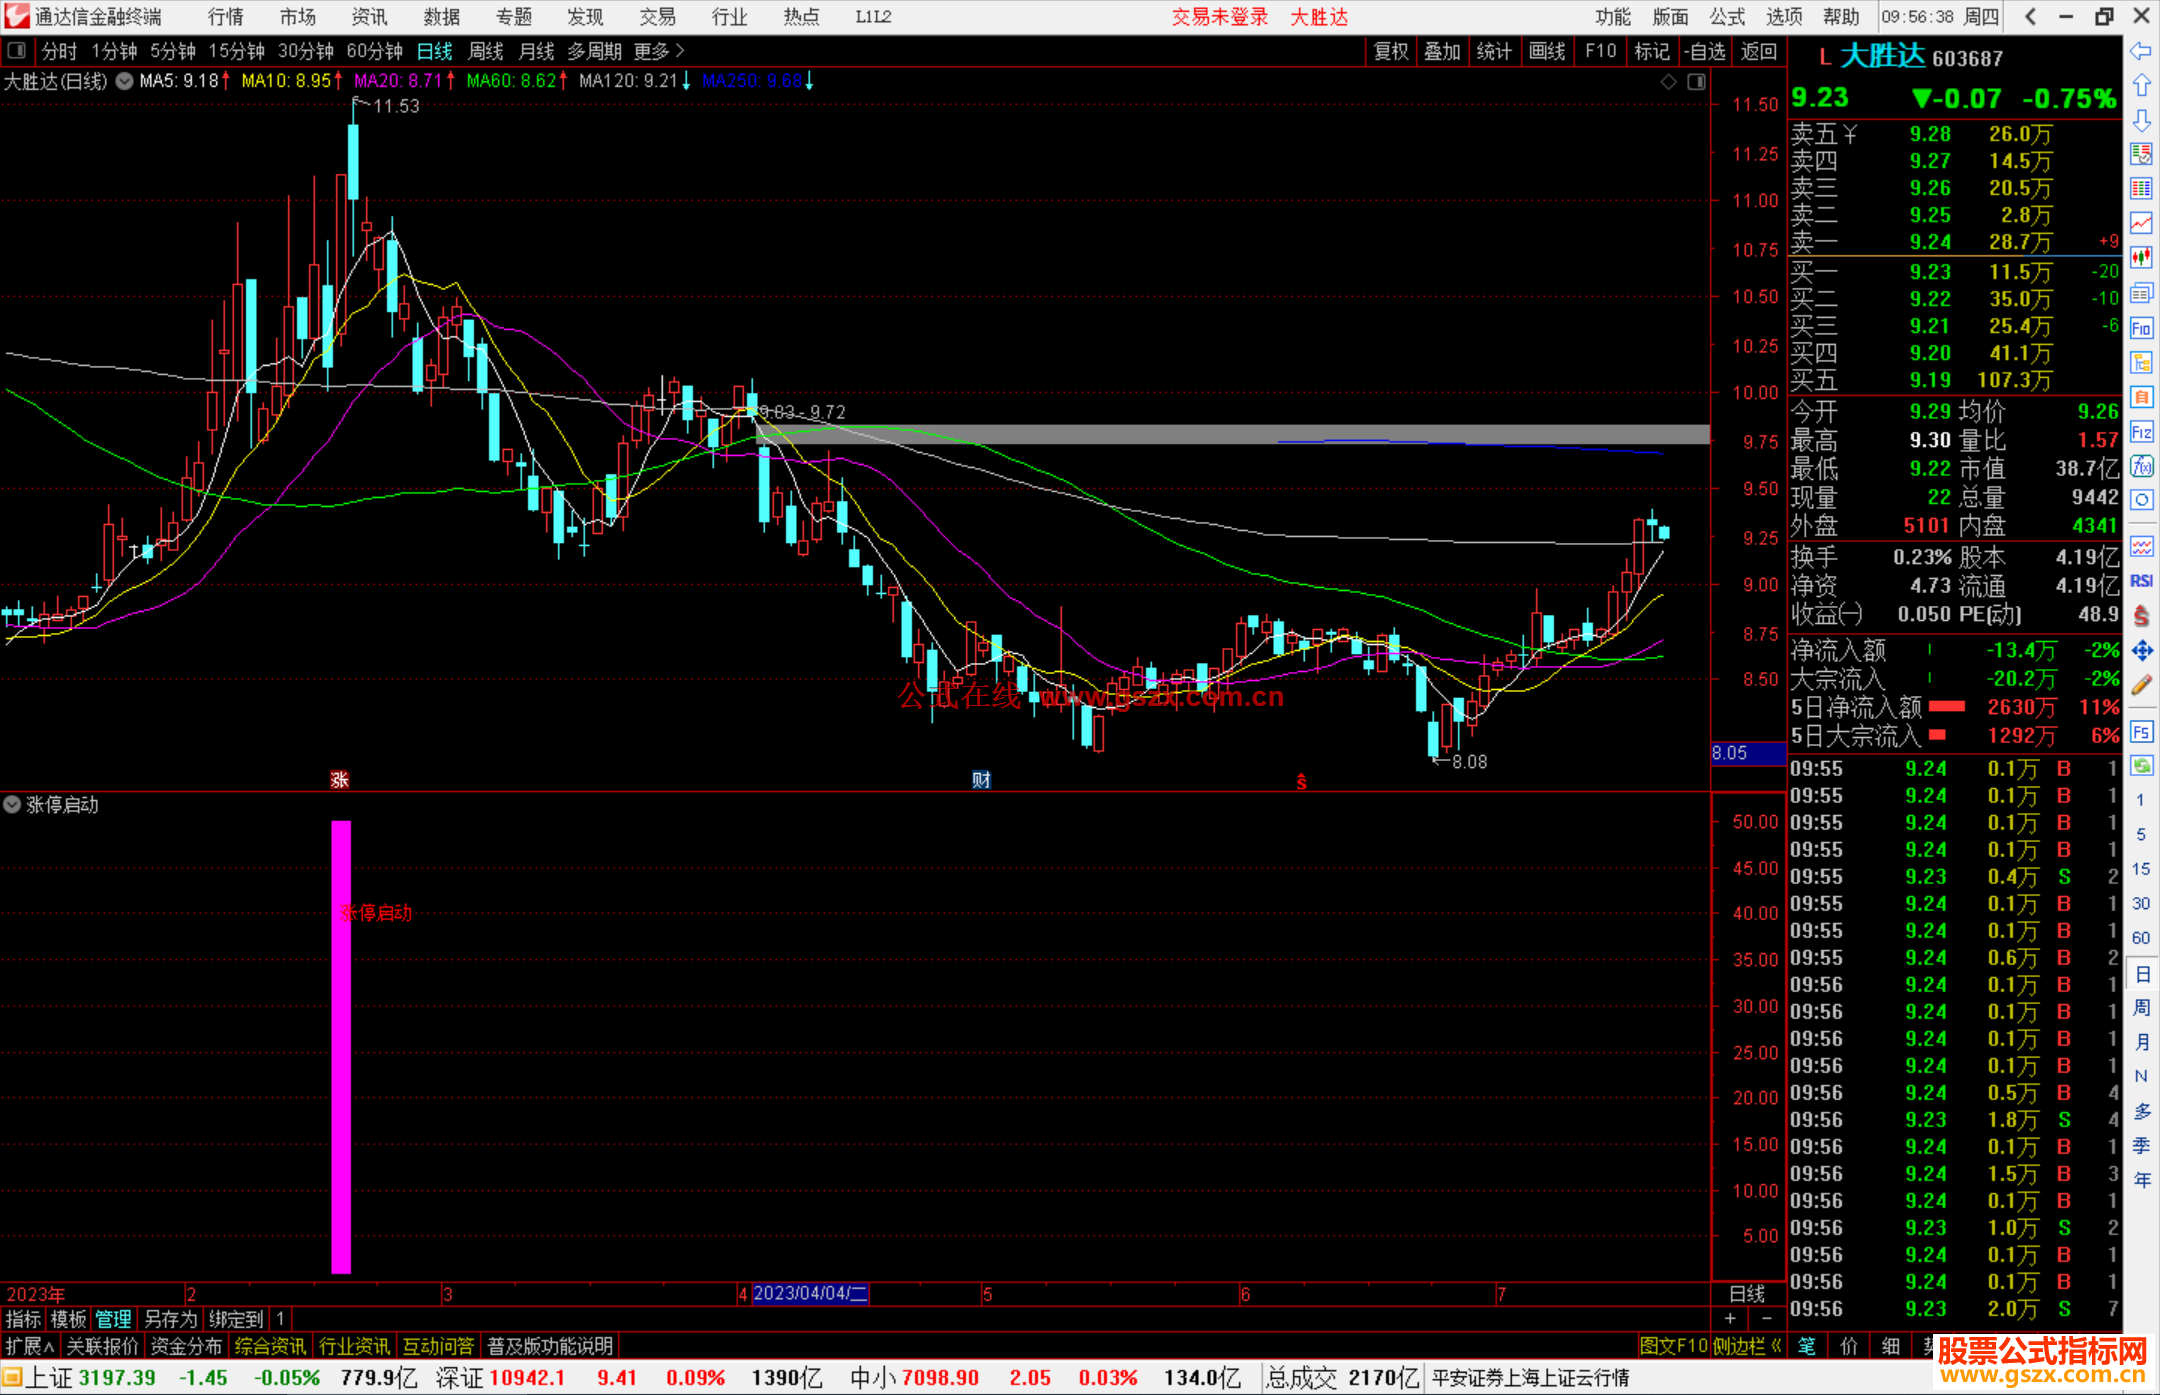Viewport: 2160px width, 1395px height.
Task: Click the candlestick chart sidebar icon
Action: (x=2141, y=258)
